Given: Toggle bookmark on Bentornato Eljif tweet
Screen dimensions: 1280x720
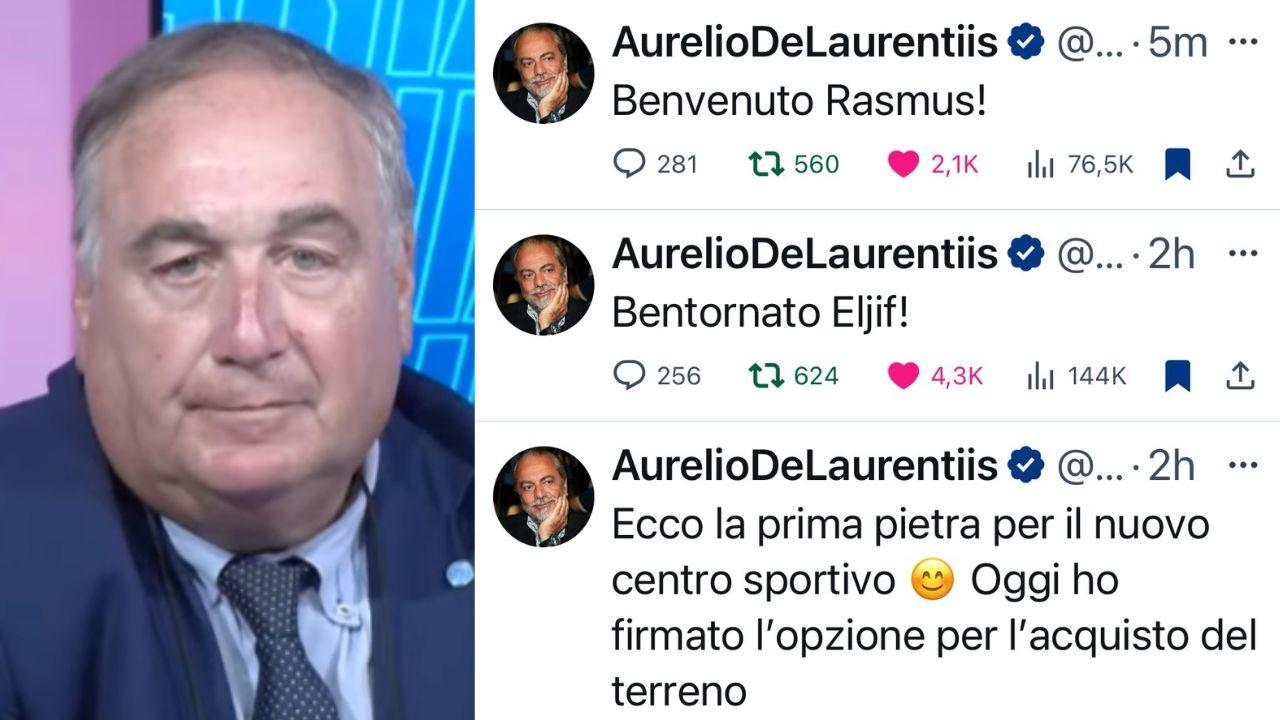Looking at the screenshot, I should pyautogui.click(x=1177, y=376).
